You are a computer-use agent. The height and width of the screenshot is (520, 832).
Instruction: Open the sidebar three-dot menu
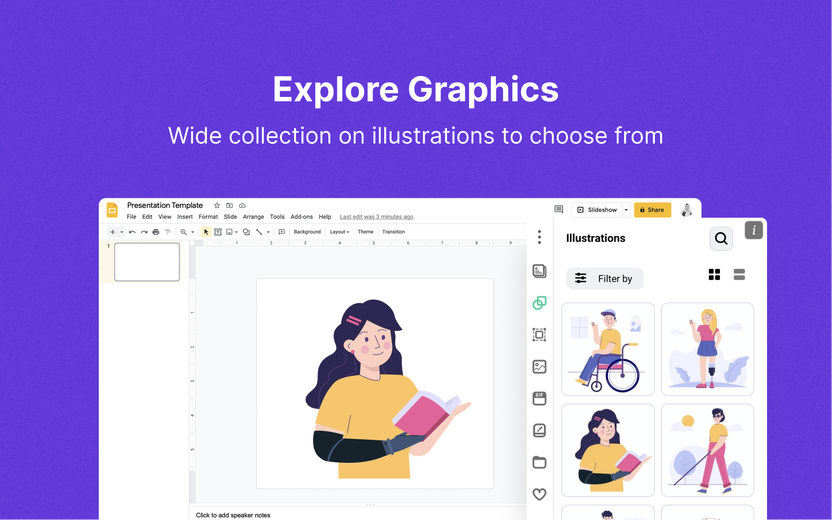(539, 237)
